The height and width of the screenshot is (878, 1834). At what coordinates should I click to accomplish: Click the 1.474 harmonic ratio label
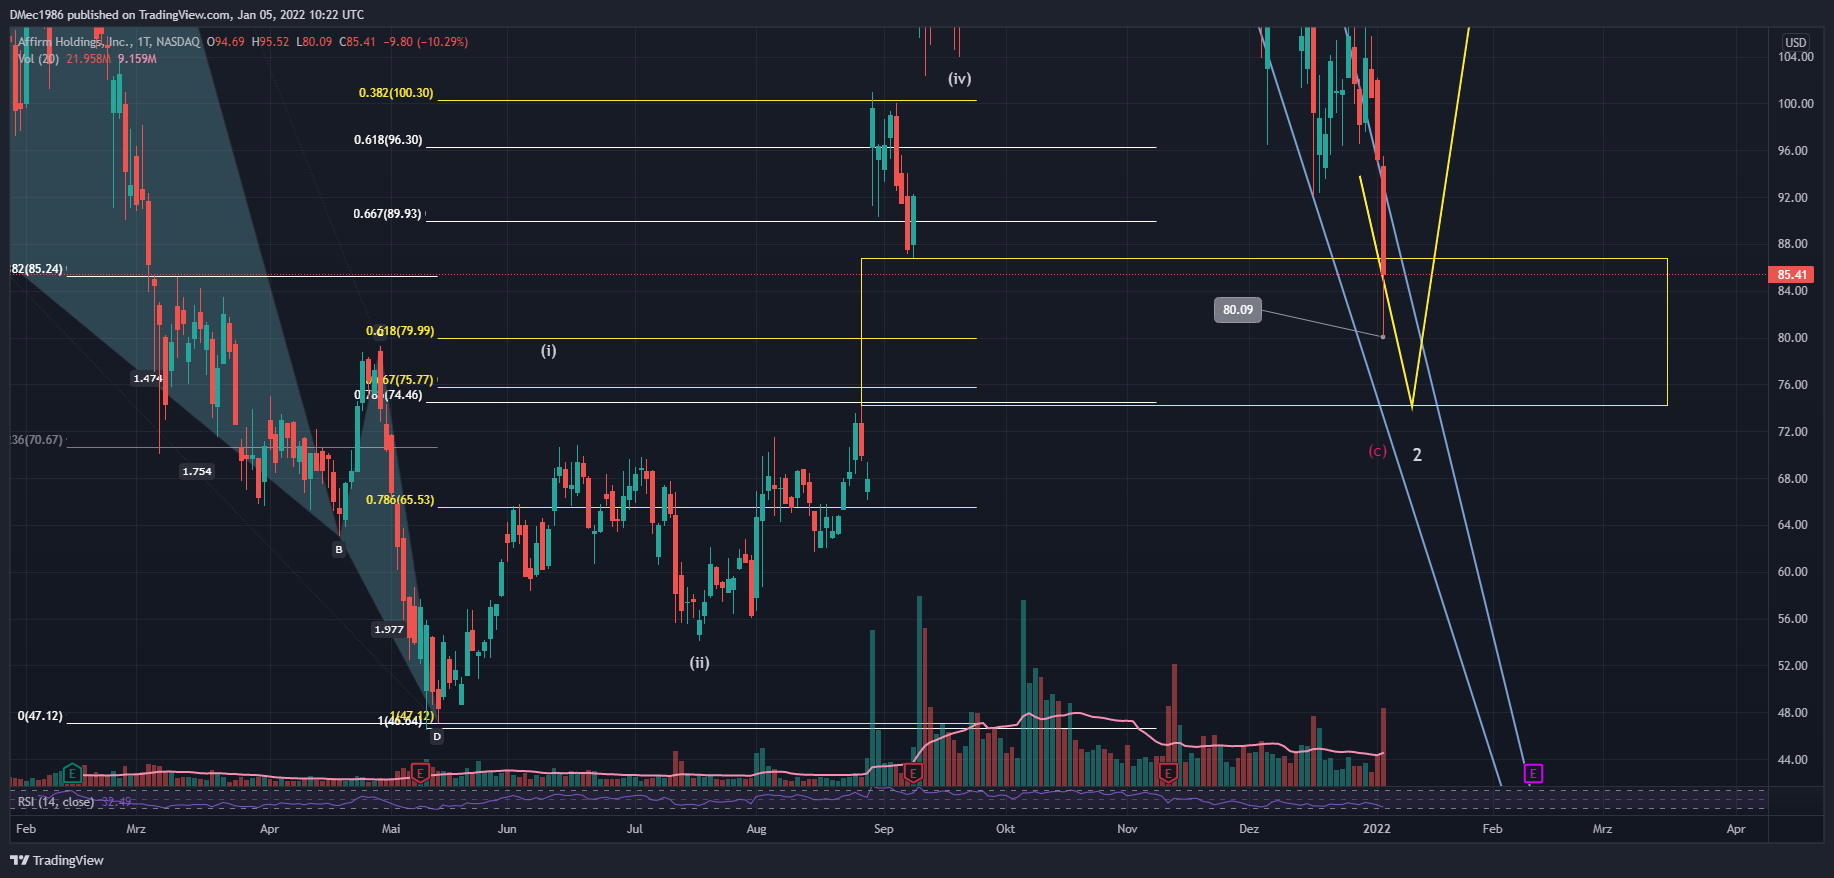coord(148,378)
